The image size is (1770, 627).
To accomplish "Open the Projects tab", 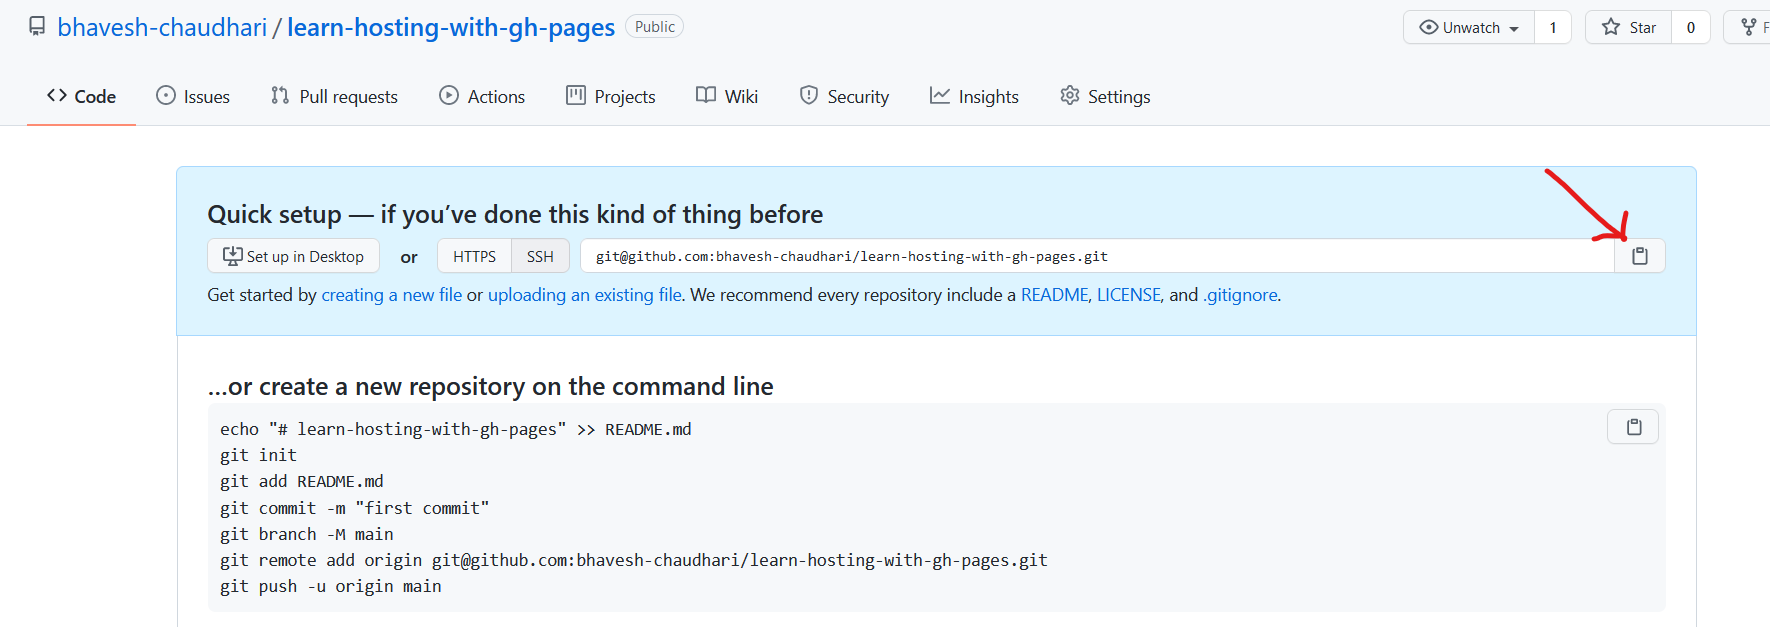I will 611,96.
